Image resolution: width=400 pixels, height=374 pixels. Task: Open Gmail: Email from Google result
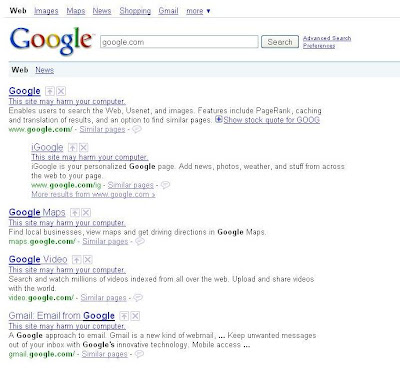(x=62, y=316)
